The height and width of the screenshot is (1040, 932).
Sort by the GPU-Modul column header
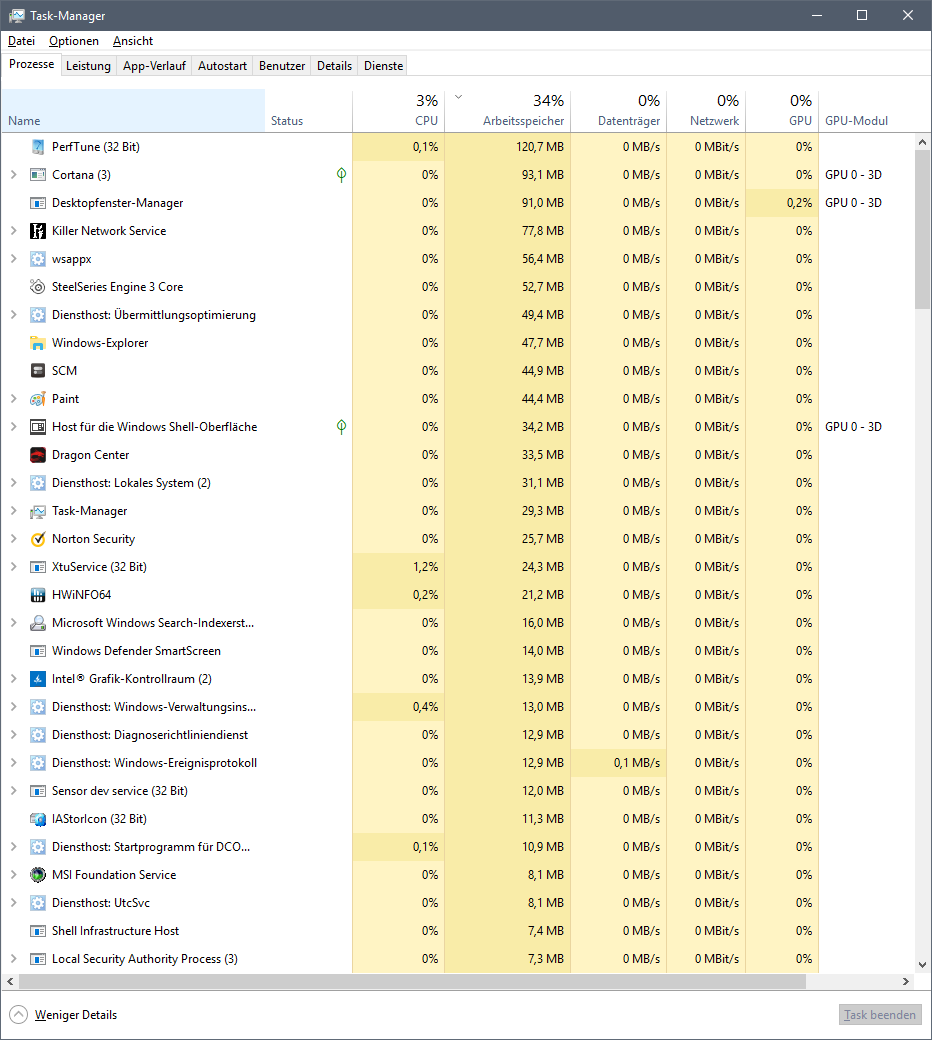coord(868,111)
